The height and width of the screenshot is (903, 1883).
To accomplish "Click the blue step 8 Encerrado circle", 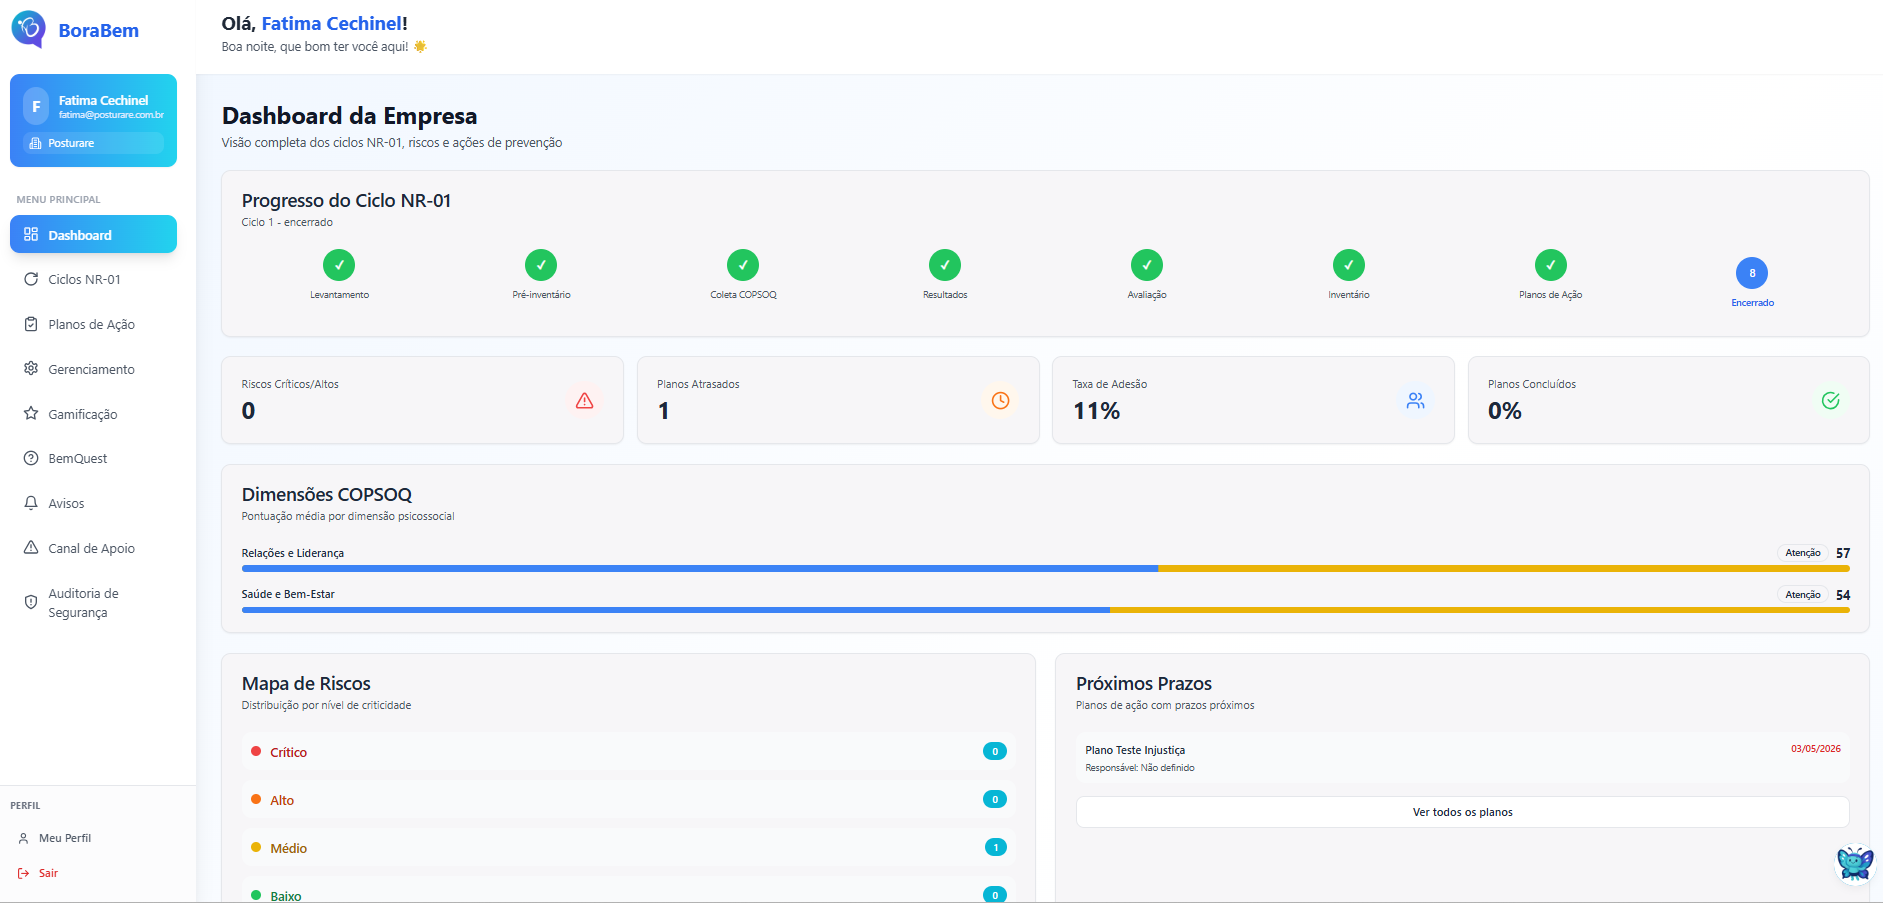I will coord(1752,273).
